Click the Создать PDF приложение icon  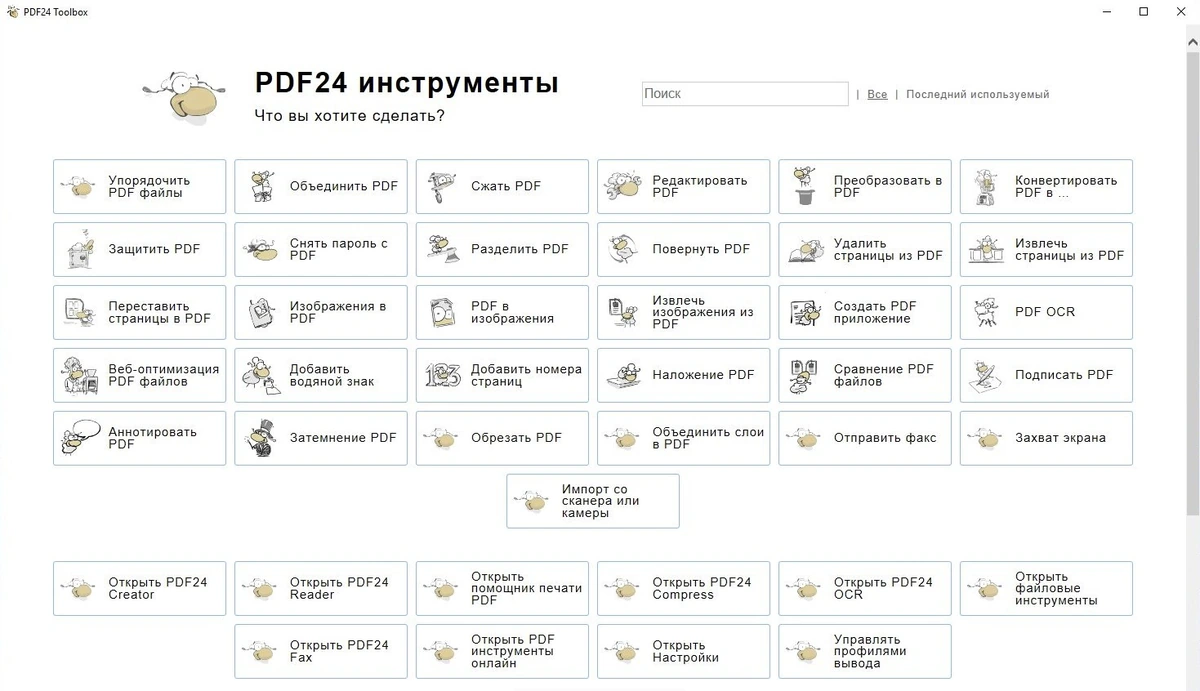(805, 313)
